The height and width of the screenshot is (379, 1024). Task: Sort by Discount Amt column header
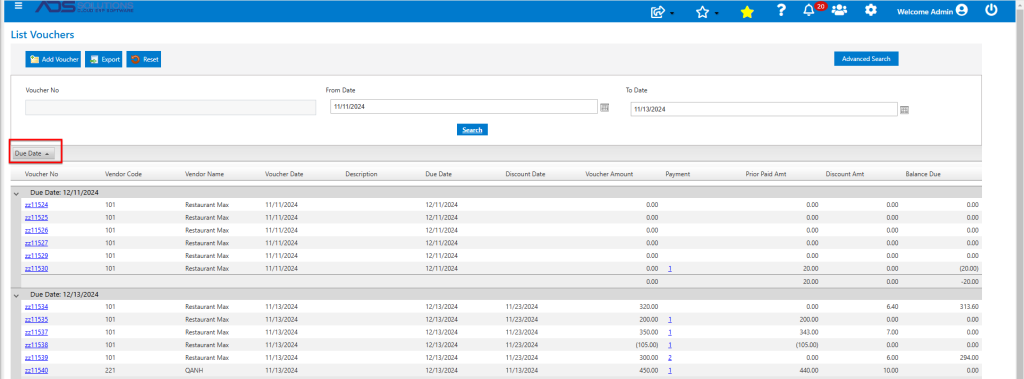pyautogui.click(x=844, y=174)
